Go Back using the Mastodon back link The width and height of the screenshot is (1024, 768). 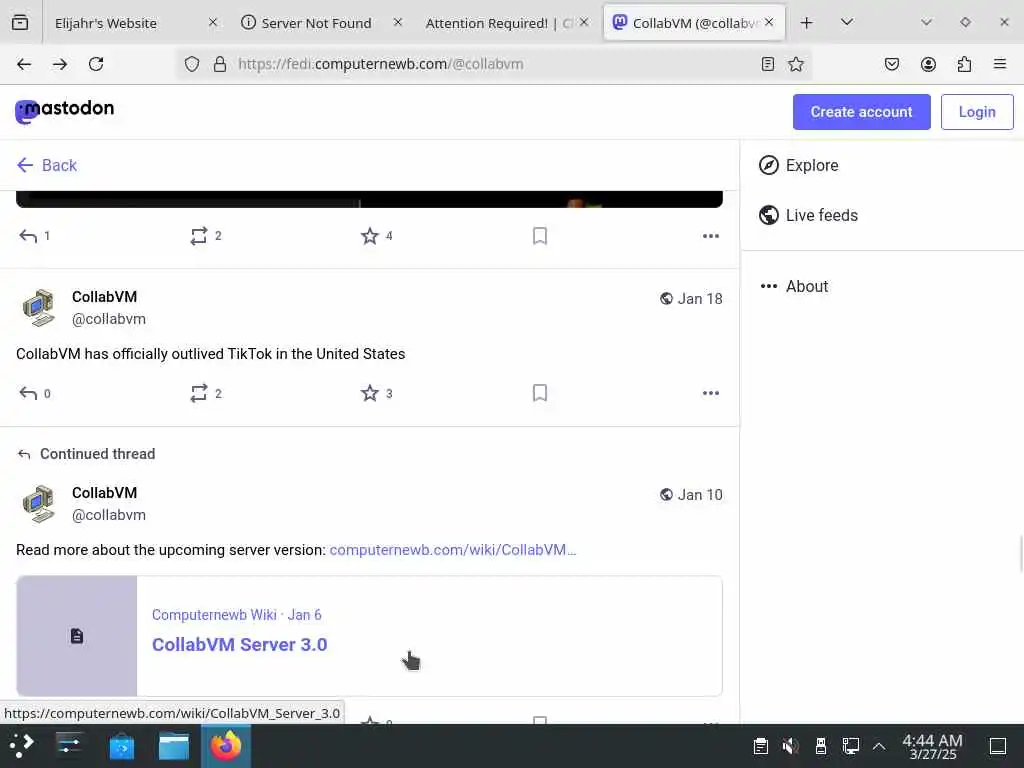coord(47,165)
